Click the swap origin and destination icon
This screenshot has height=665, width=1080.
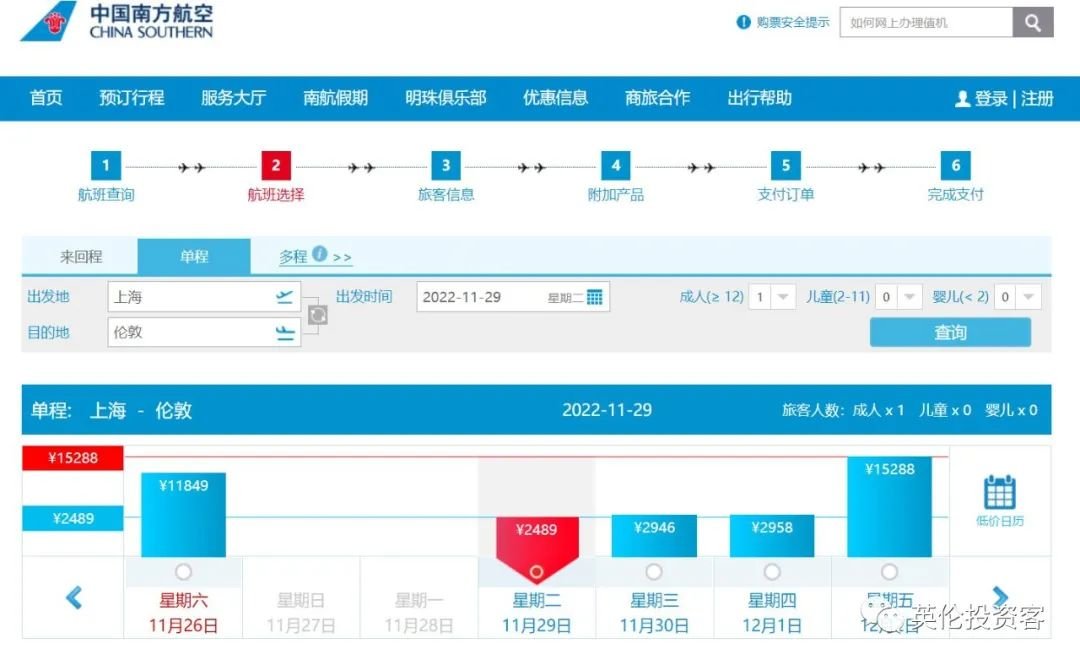[x=317, y=315]
